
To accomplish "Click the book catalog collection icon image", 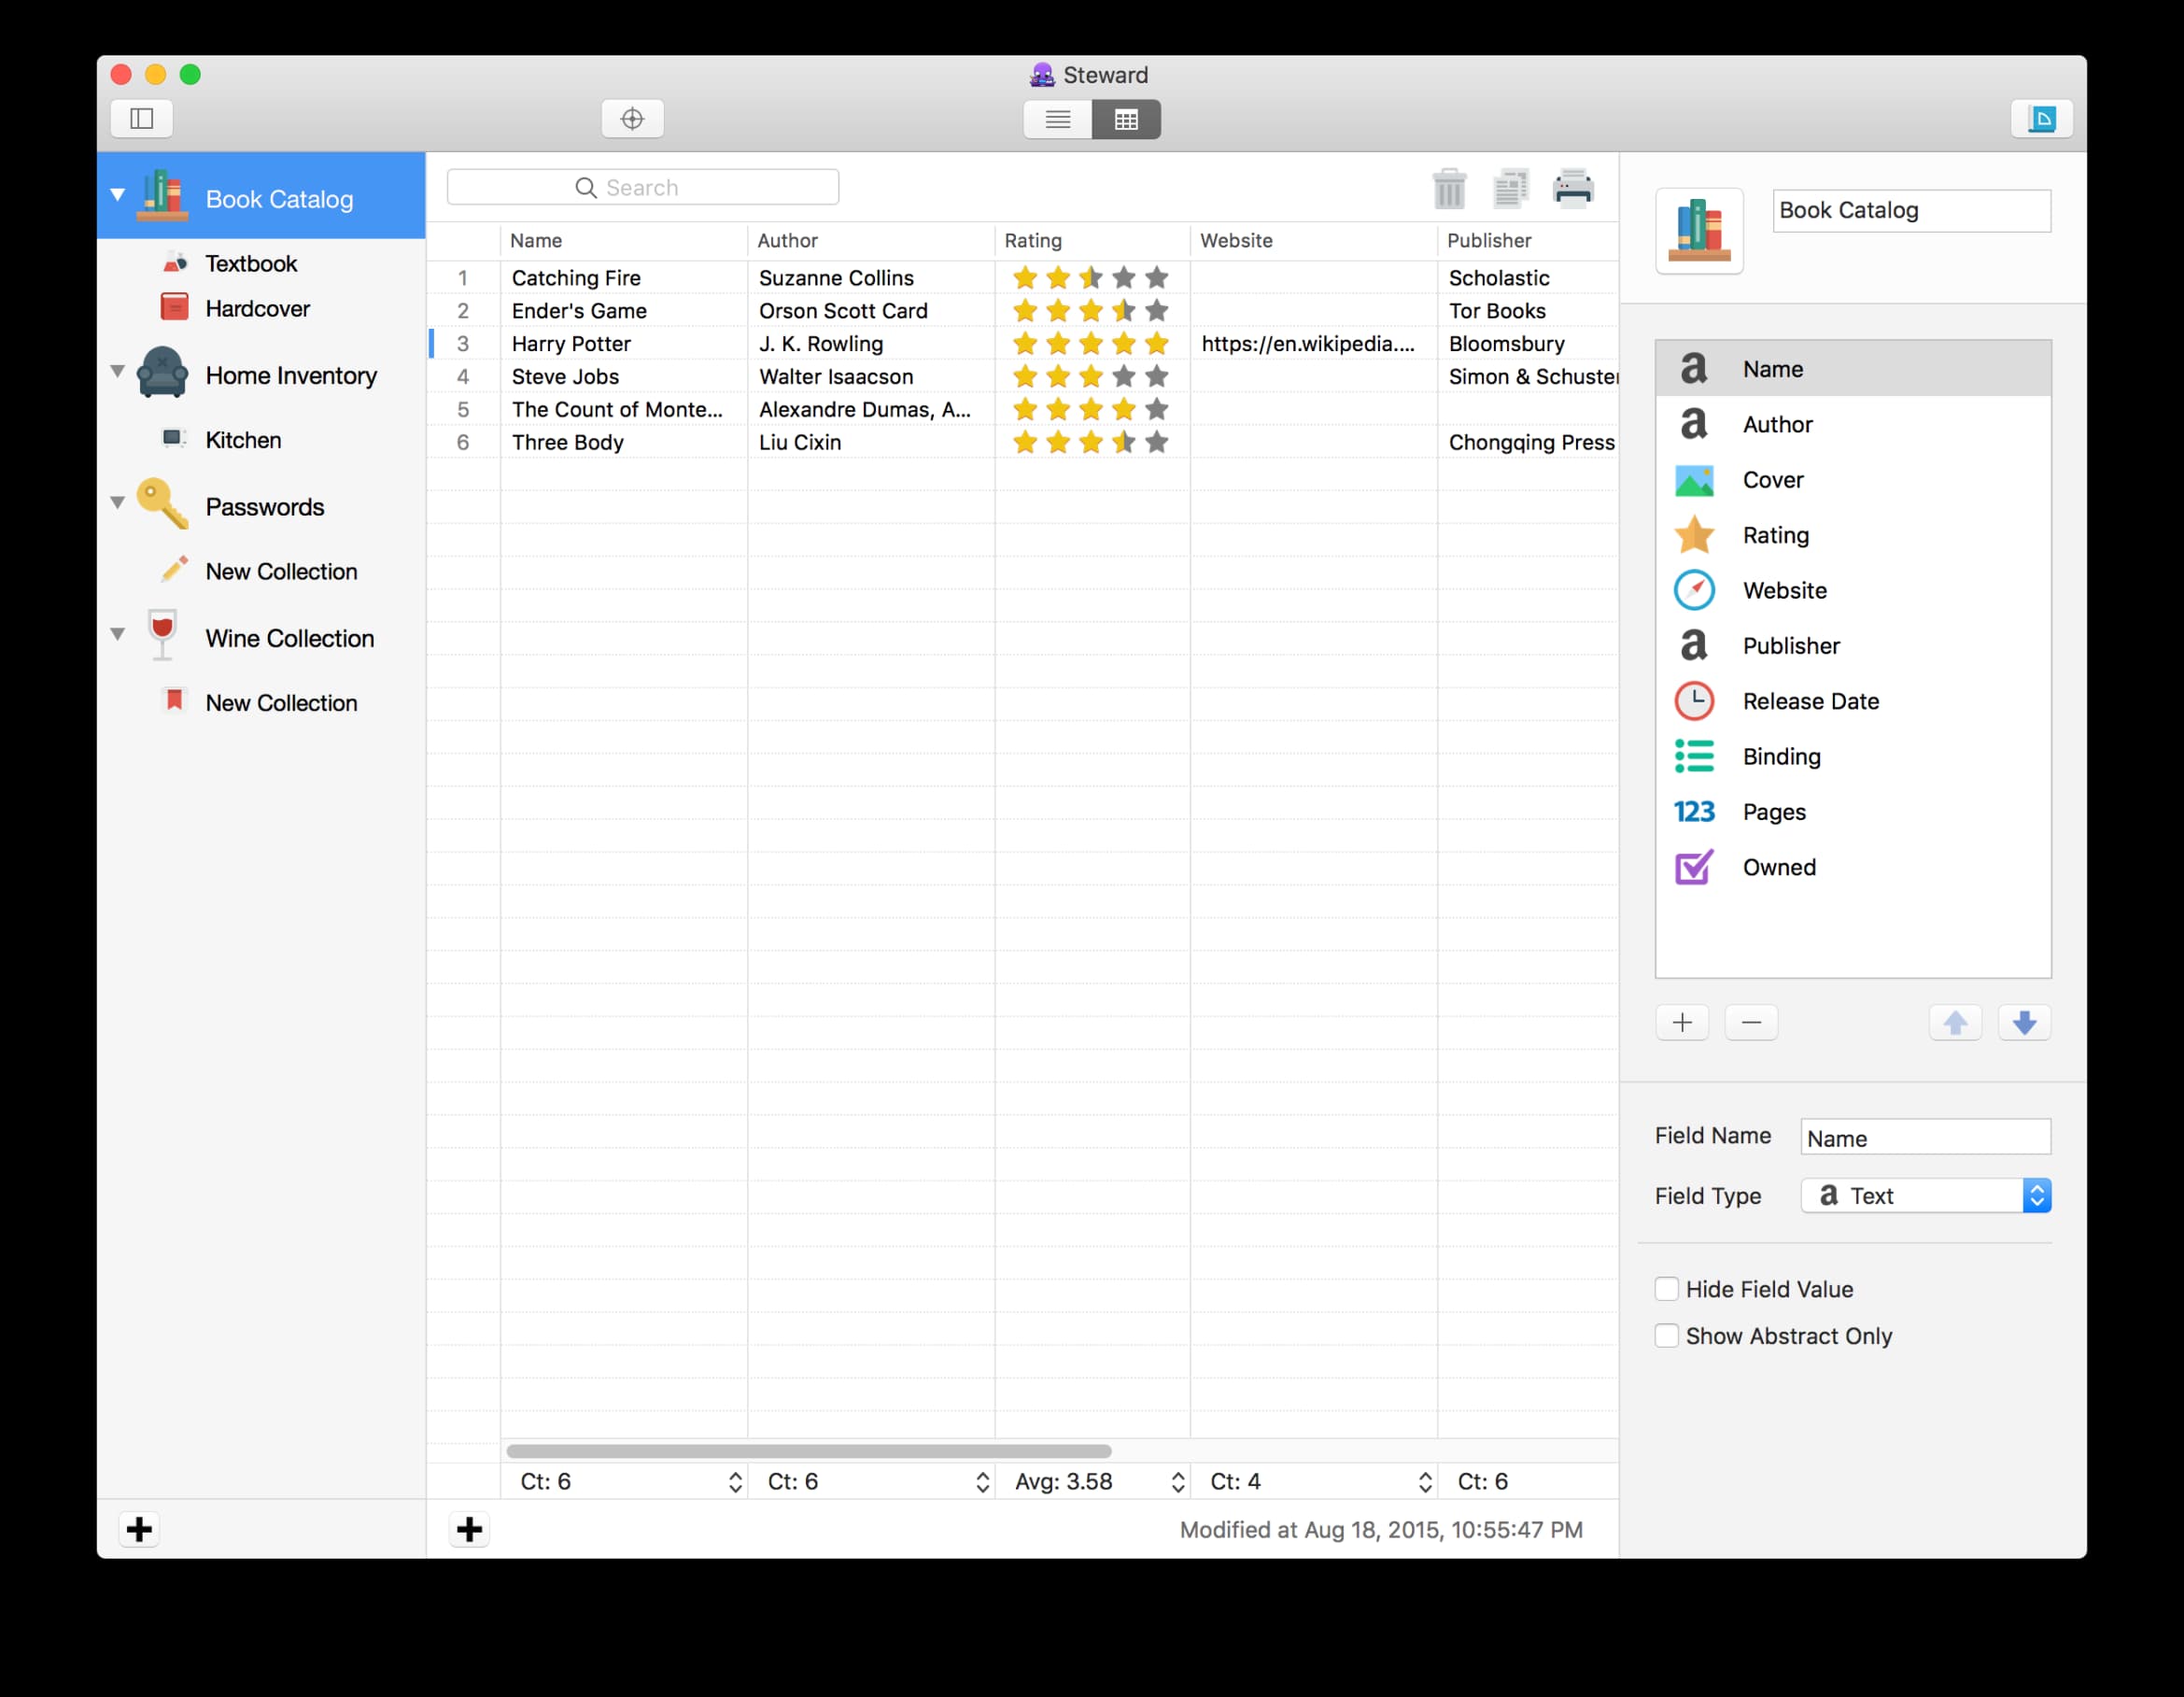I will [x=1698, y=231].
